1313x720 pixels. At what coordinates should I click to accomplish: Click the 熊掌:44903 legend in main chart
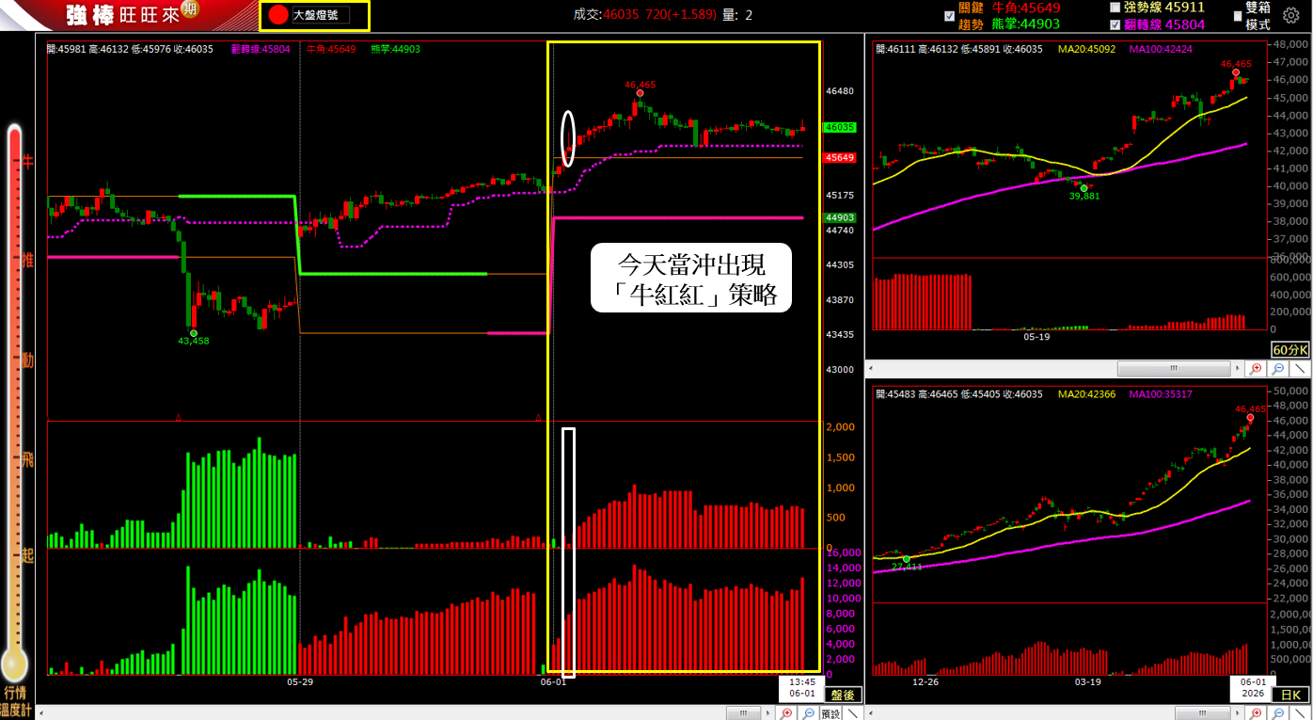point(395,47)
